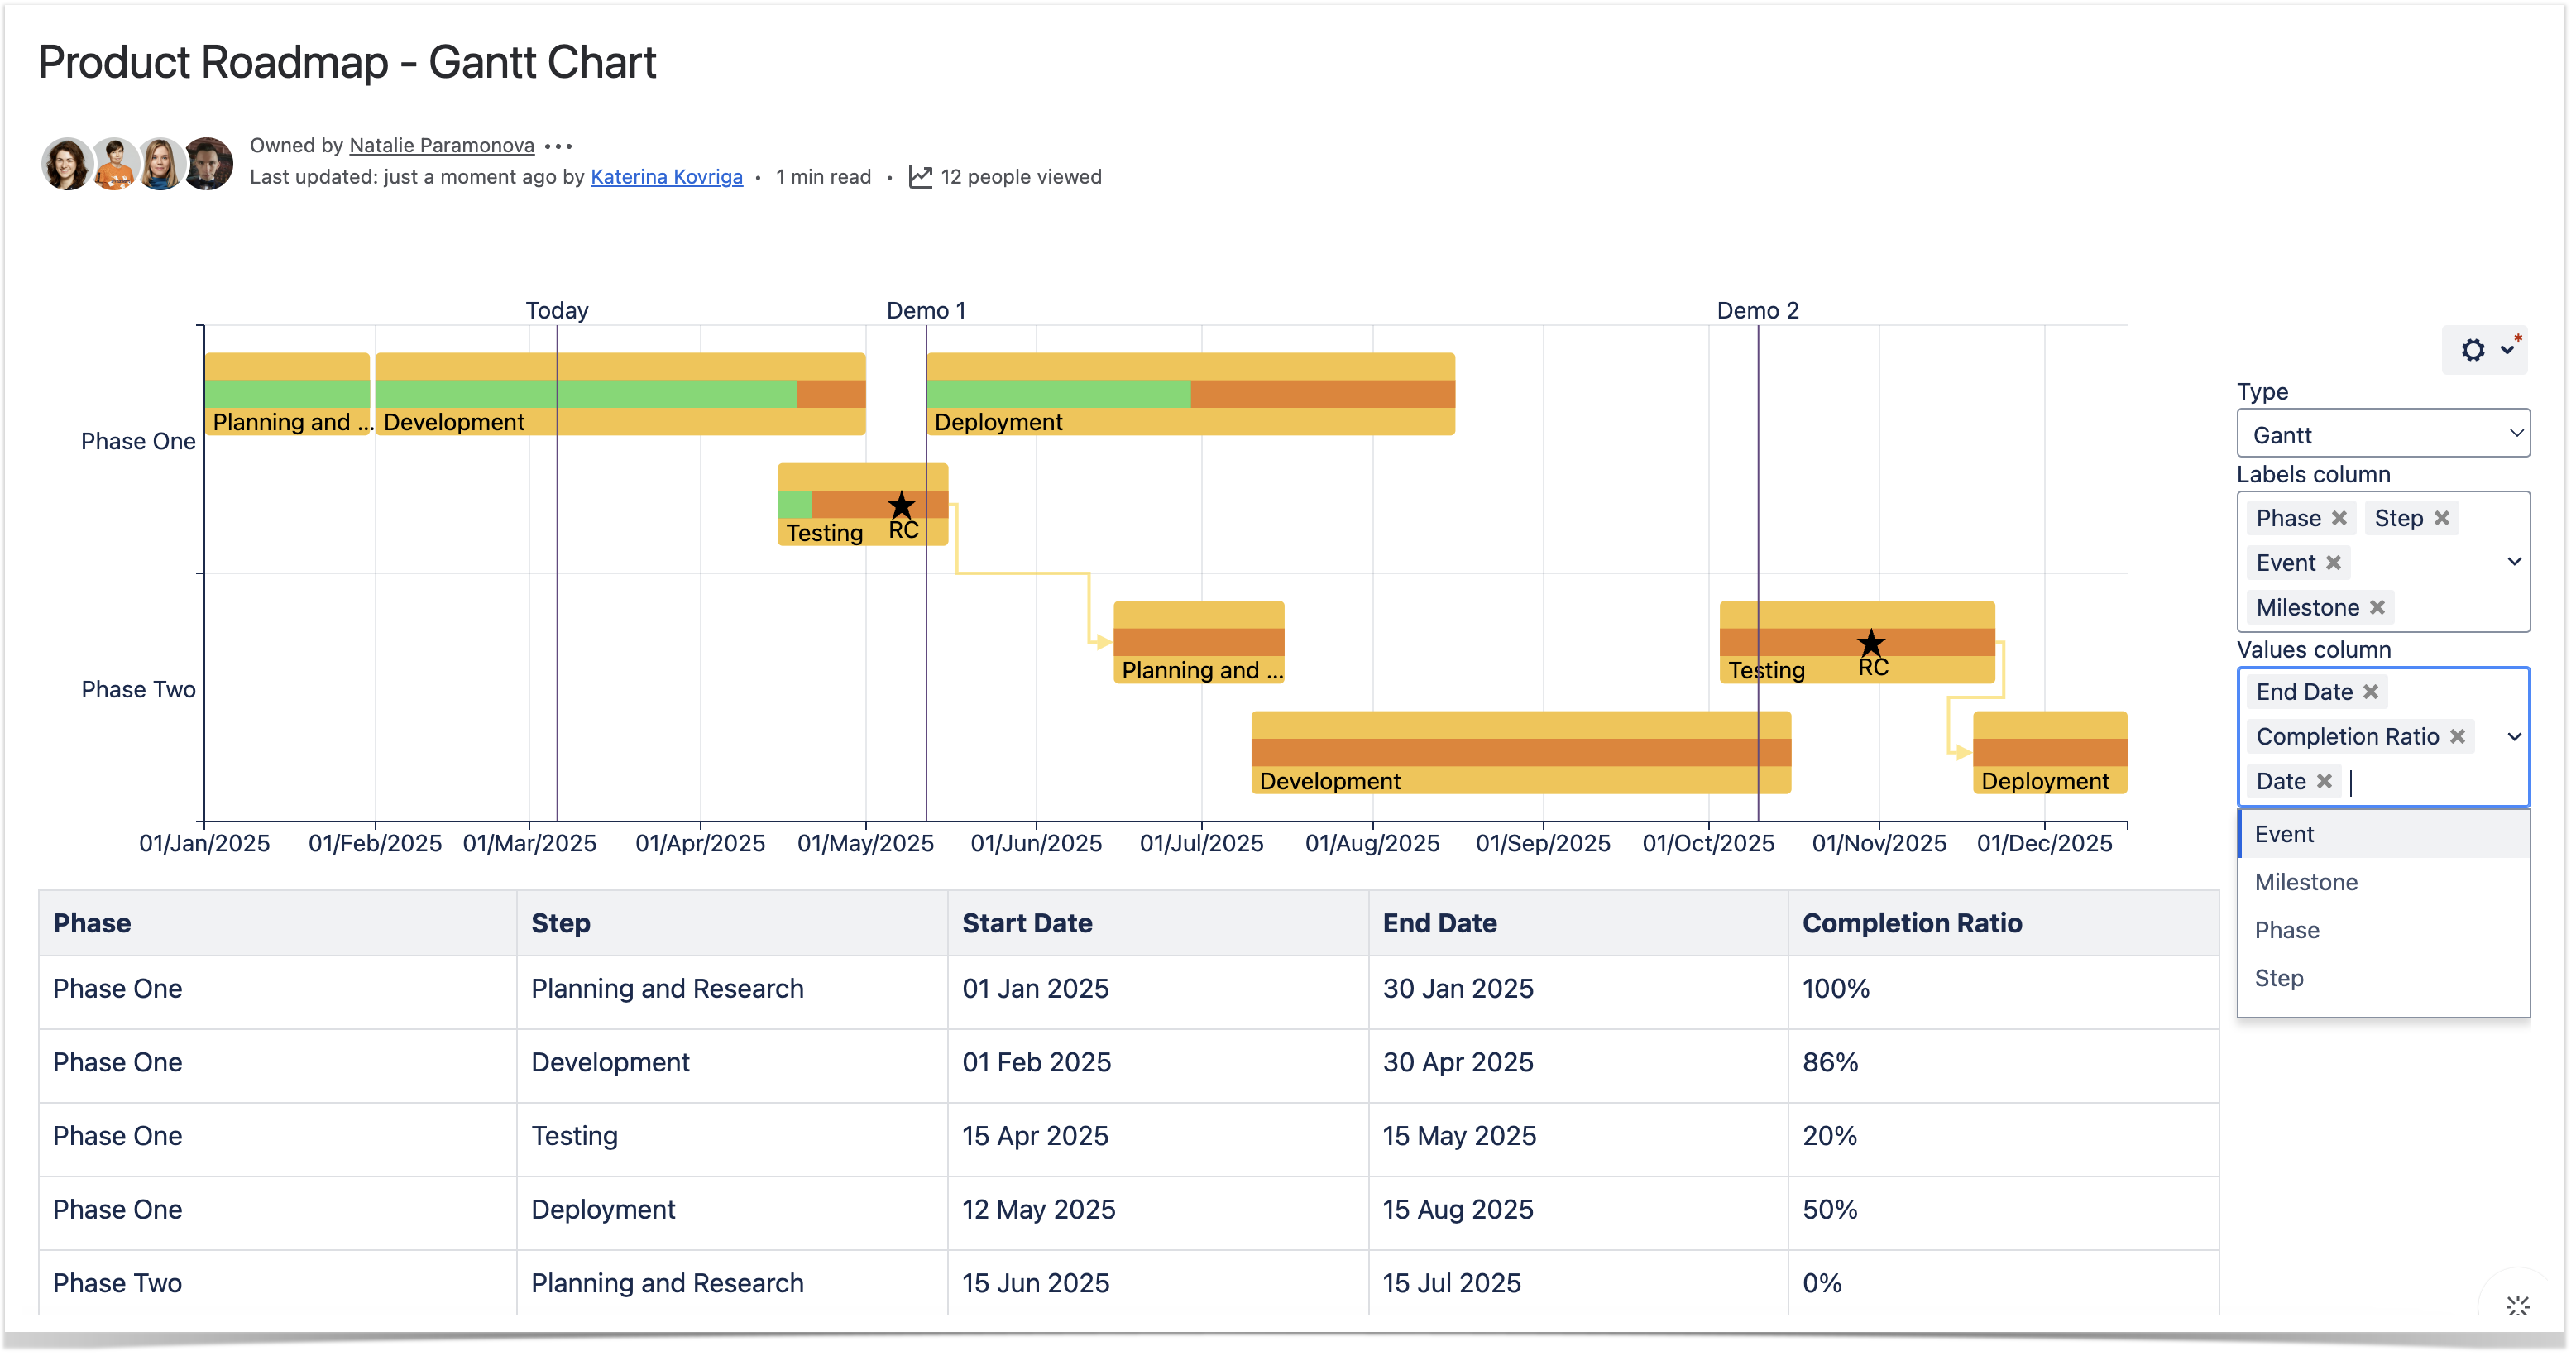Remove the Date value tag
Image resolution: width=2576 pixels, height=1356 pixels.
pyautogui.click(x=2325, y=782)
